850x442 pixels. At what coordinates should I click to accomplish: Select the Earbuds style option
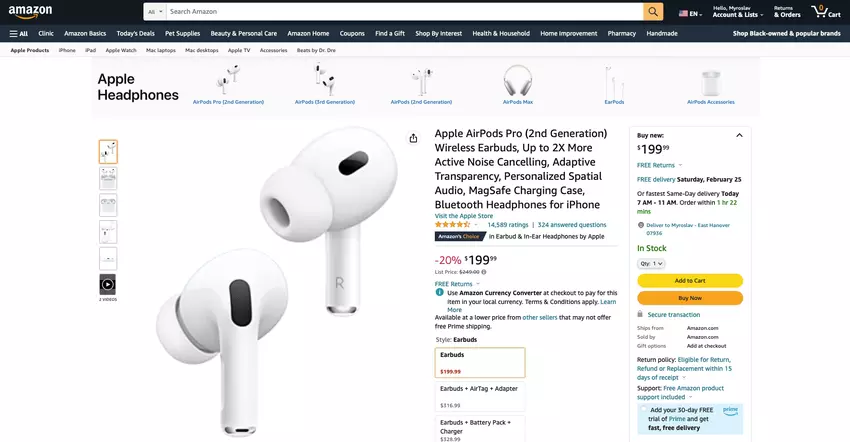(x=480, y=362)
